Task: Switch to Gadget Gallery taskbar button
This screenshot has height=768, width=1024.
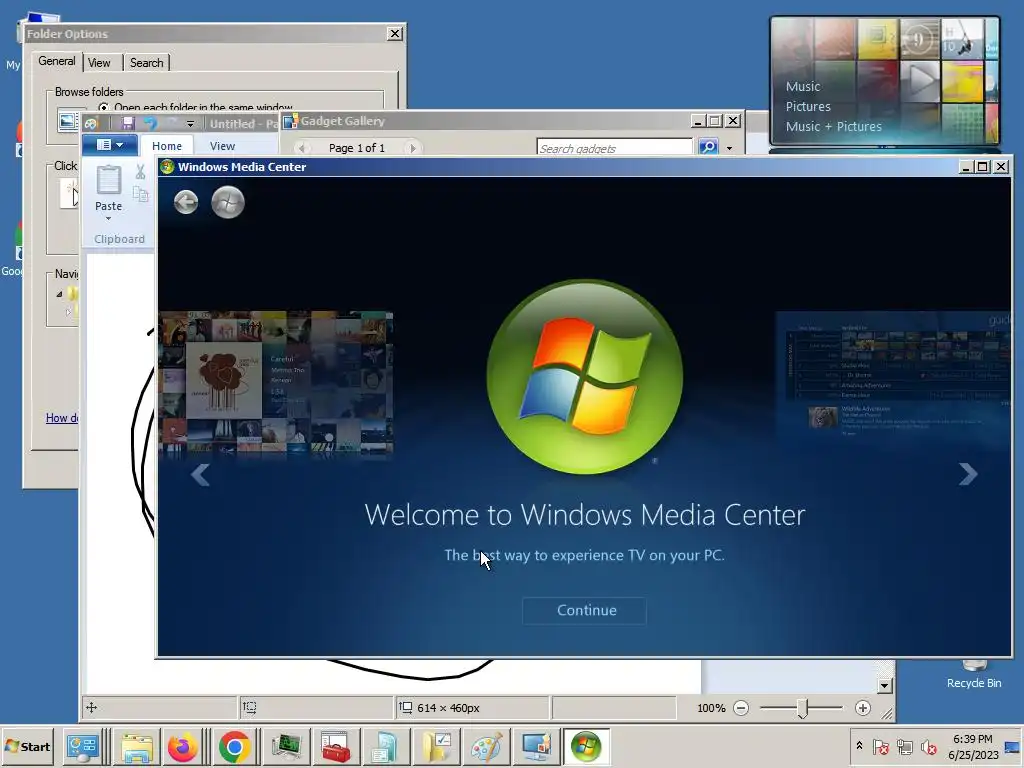Action: coord(536,747)
